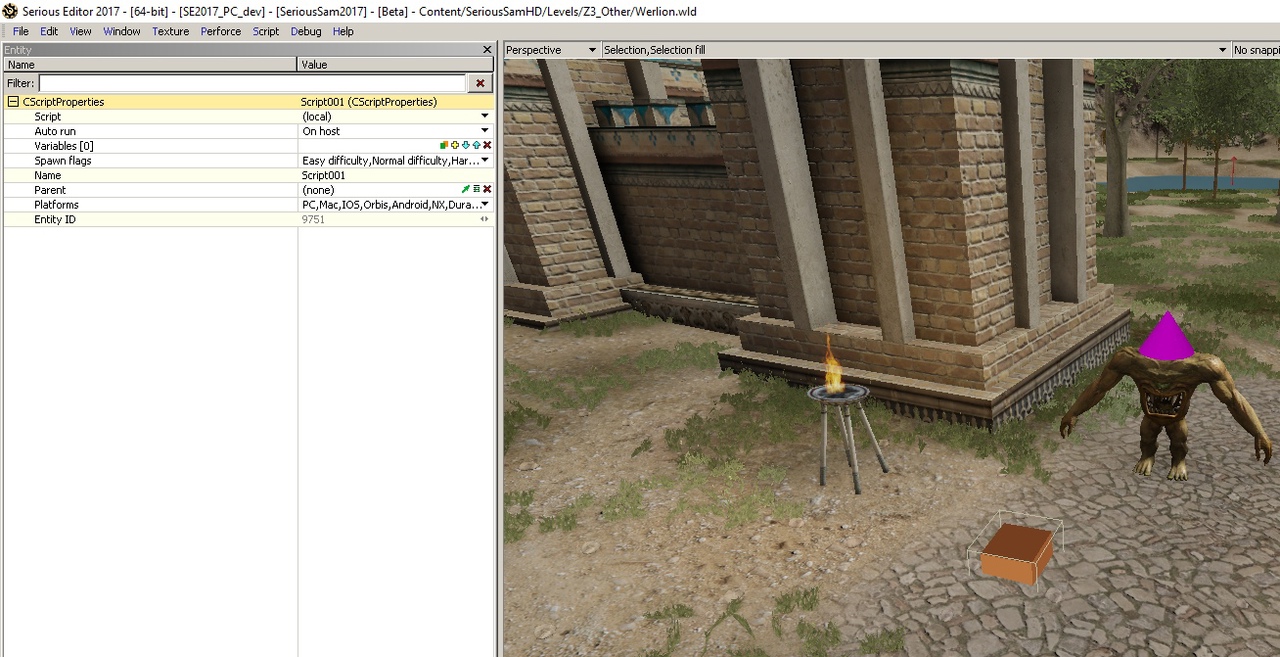Click the duplicate-item icon in the Variables row
This screenshot has width=1280, height=657.
click(444, 146)
